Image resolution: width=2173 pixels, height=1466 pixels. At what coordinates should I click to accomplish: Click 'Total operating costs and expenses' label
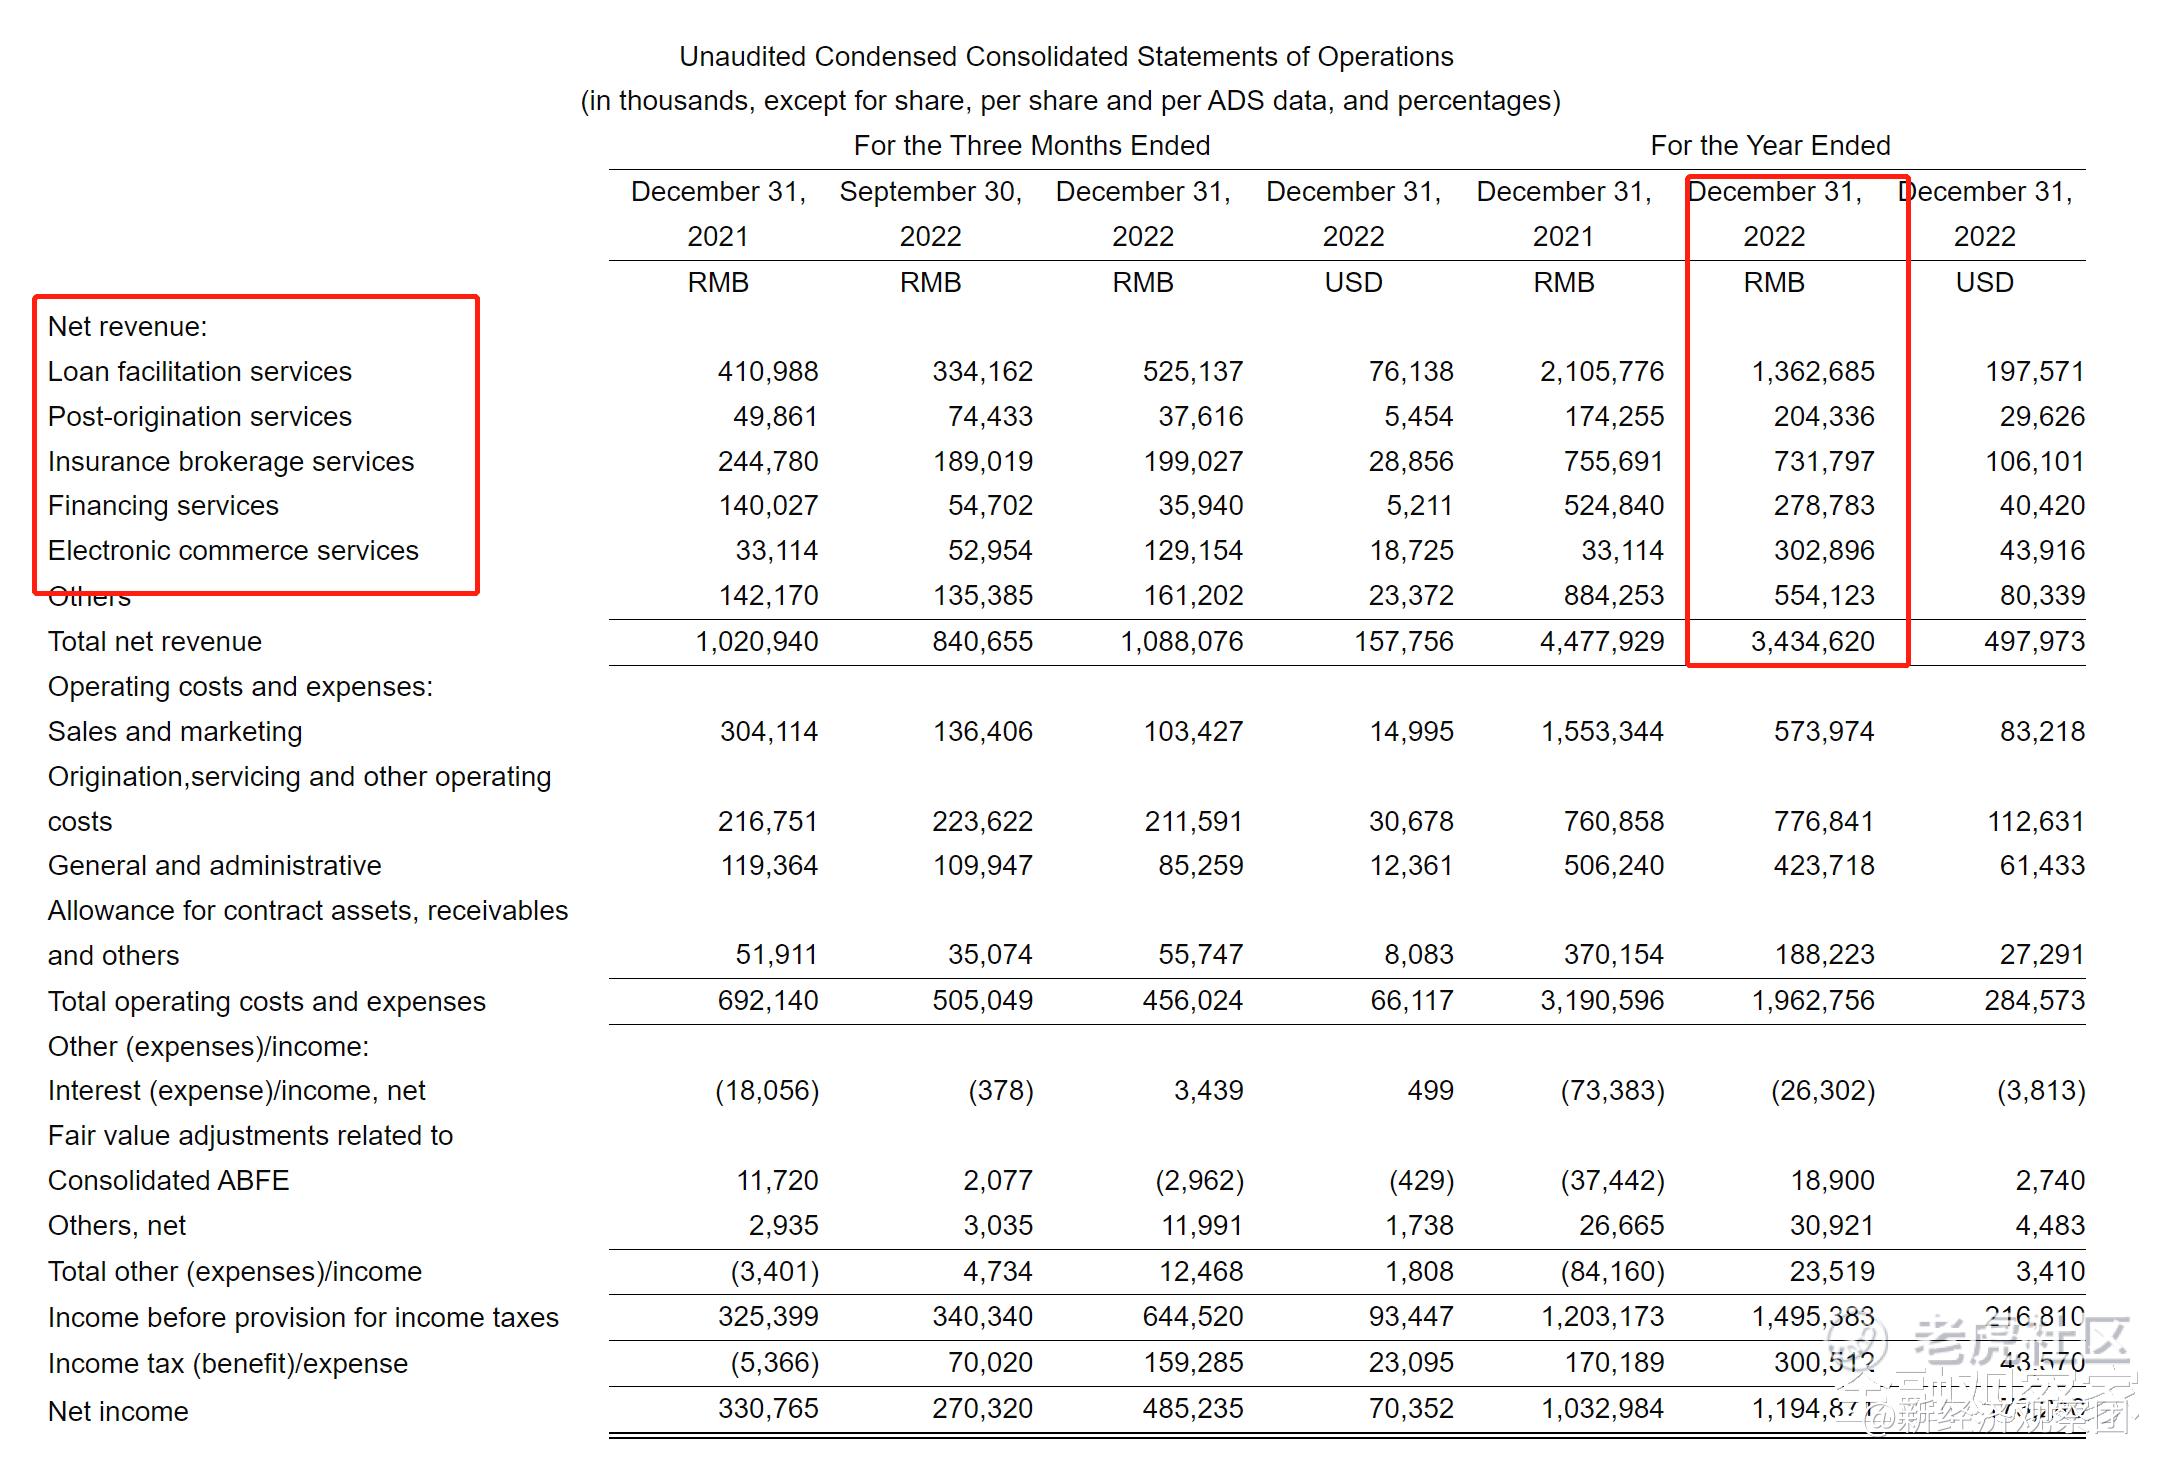pos(266,1002)
